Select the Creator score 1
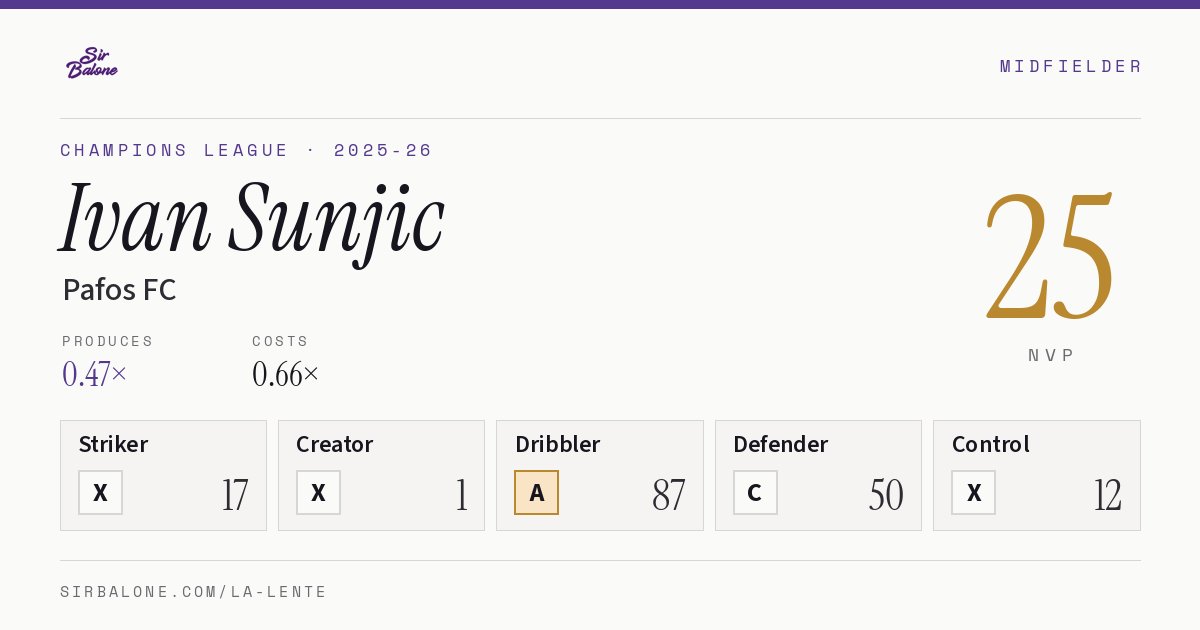This screenshot has width=1200, height=630. pyautogui.click(x=461, y=495)
